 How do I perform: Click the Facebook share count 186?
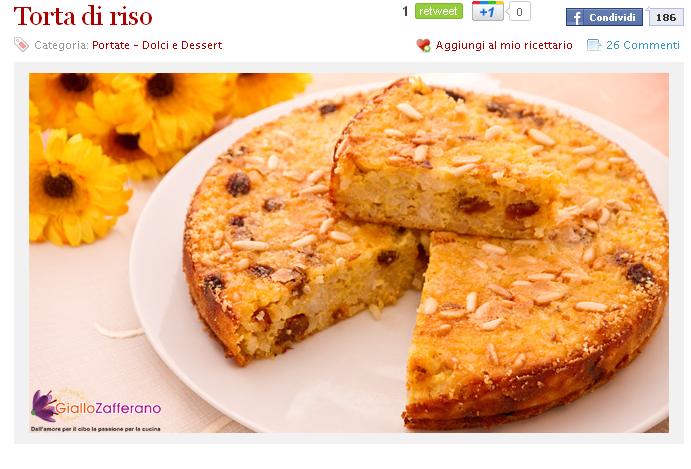[x=665, y=18]
